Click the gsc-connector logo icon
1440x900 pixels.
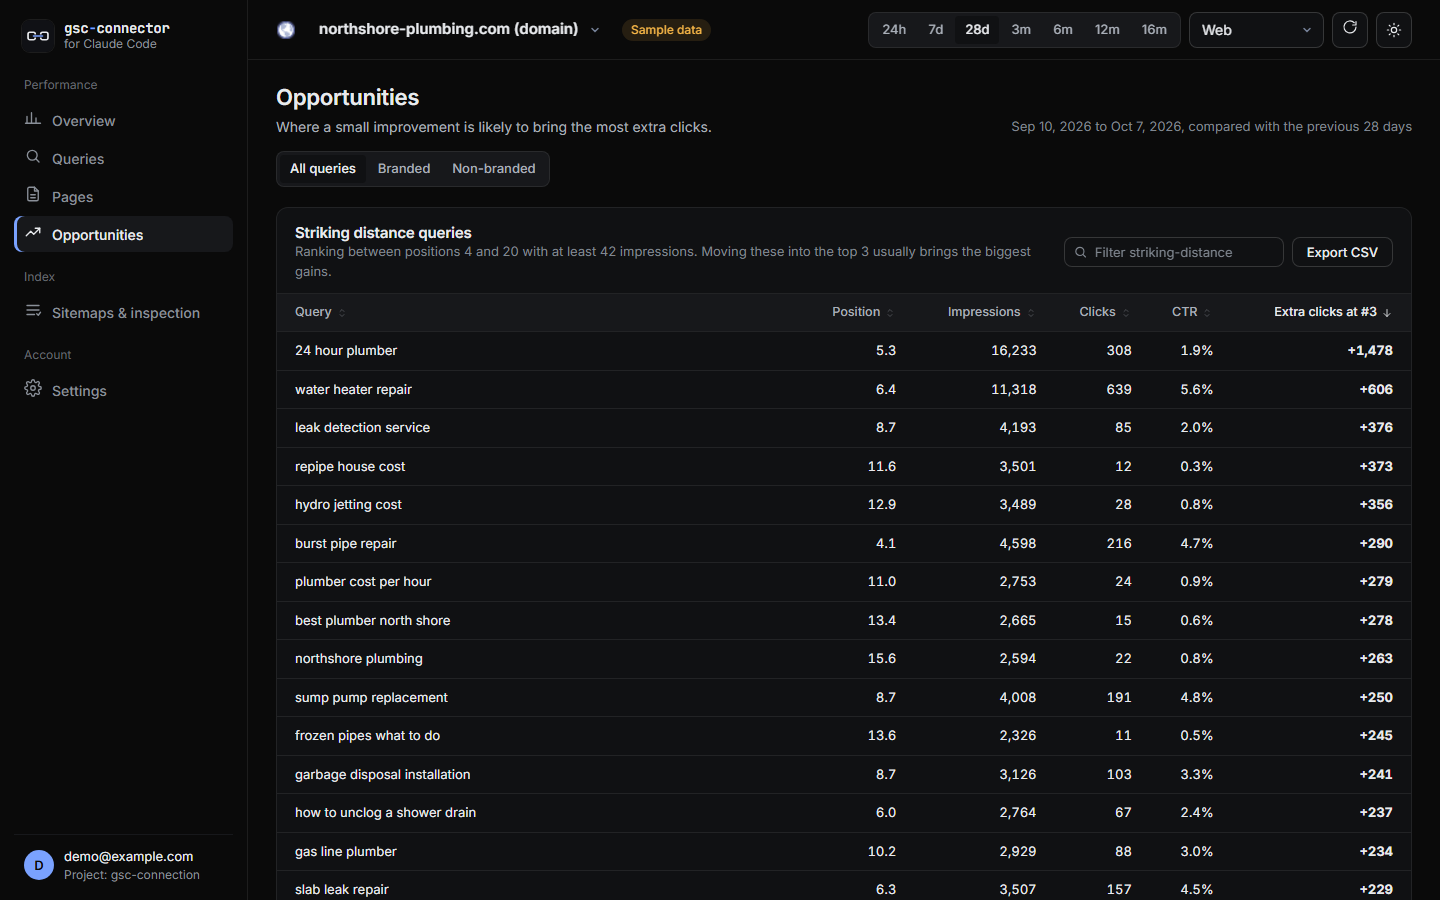pyautogui.click(x=38, y=36)
